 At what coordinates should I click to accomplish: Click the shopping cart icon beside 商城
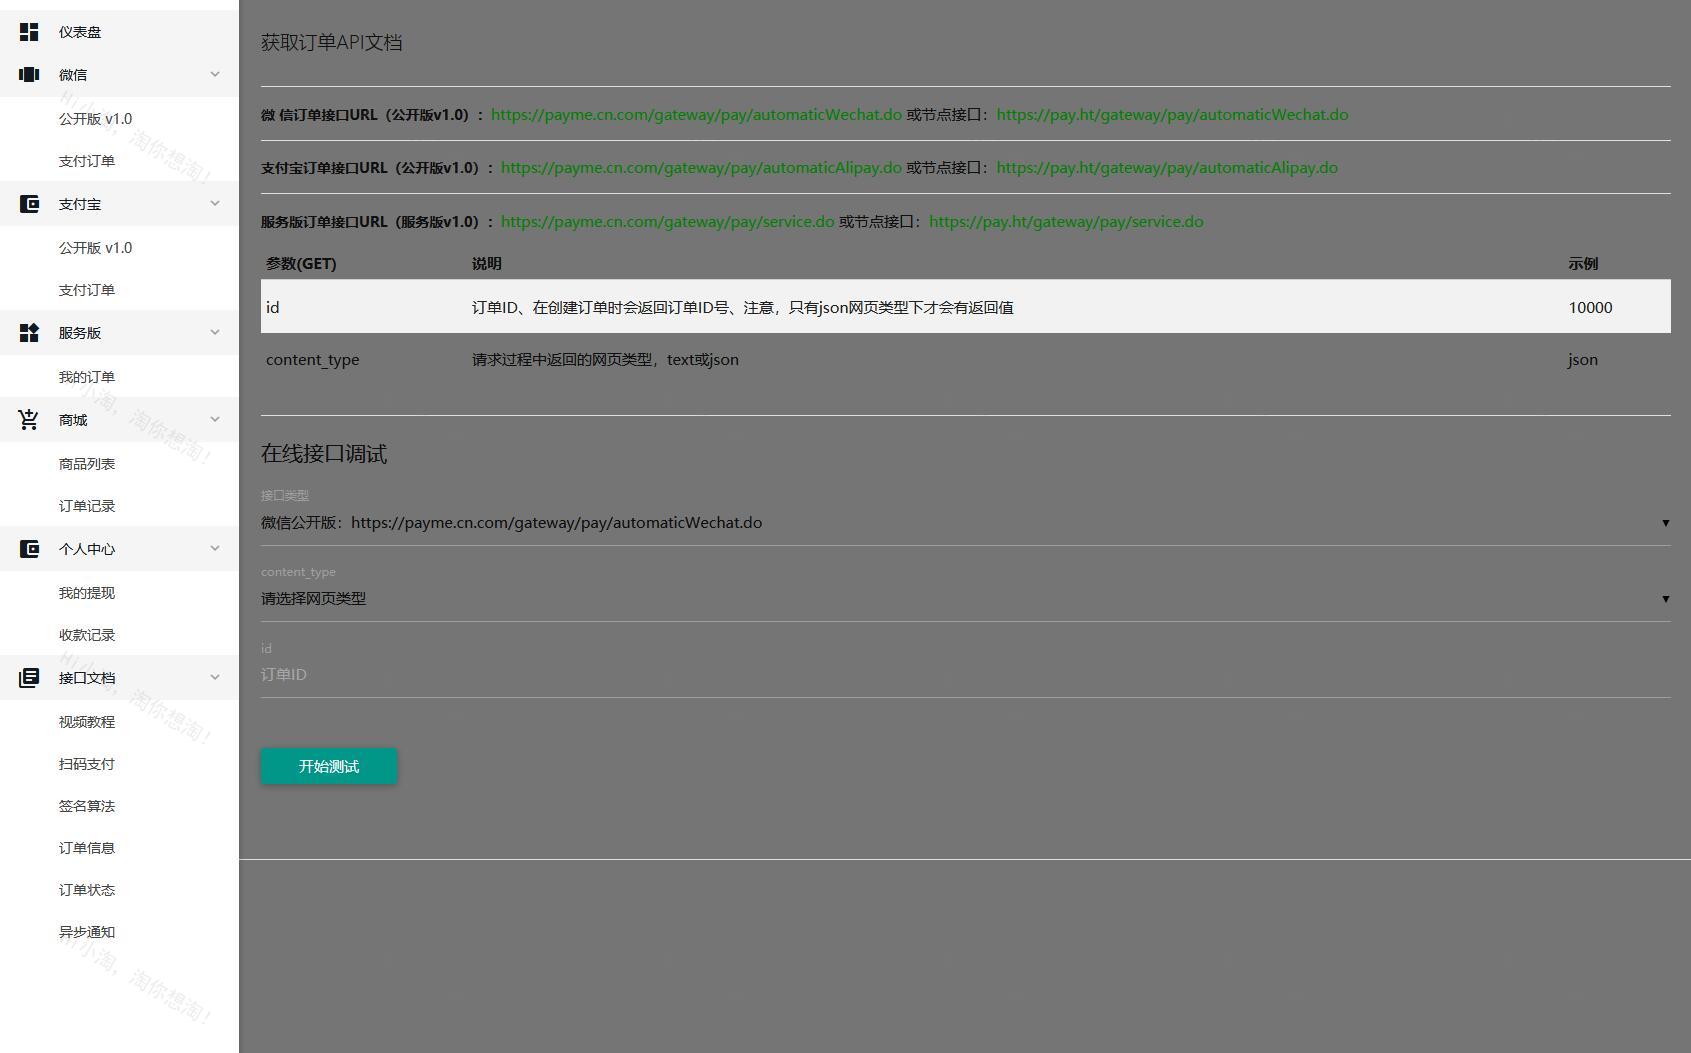click(29, 420)
